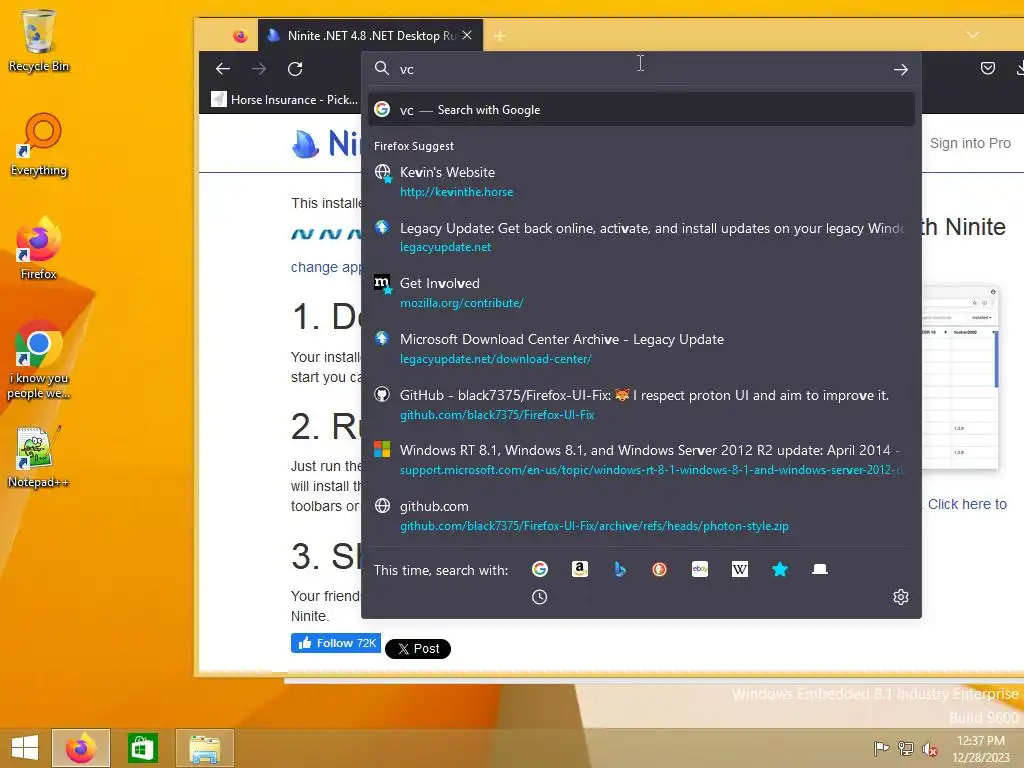Expand the list all tabs chevron
This screenshot has height=768, width=1024.
[972, 35]
